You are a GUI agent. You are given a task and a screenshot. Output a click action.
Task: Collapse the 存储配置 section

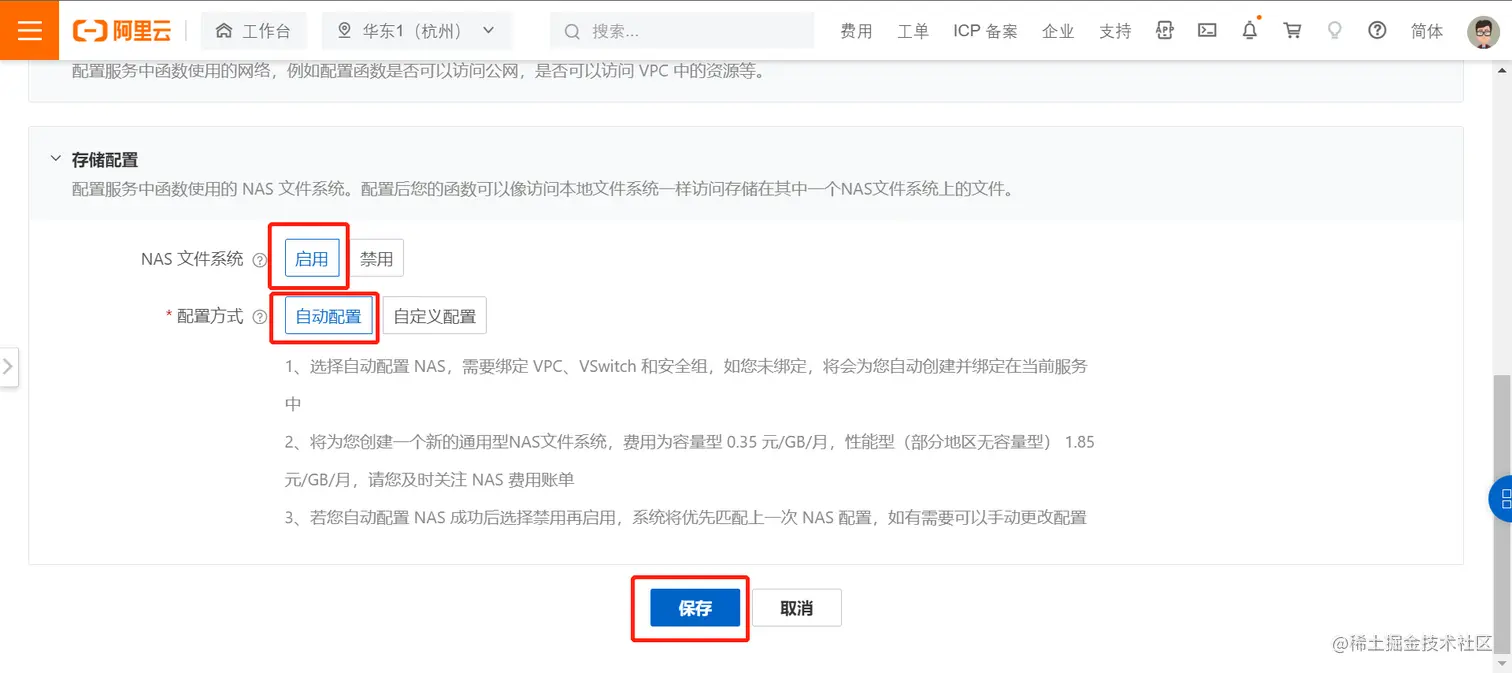coord(54,159)
